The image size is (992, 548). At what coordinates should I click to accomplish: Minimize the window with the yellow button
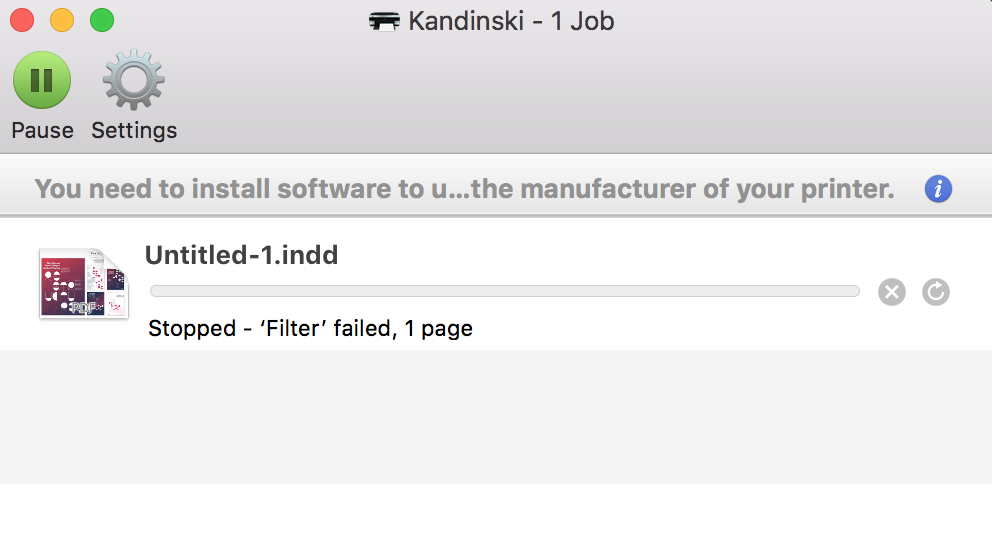tap(62, 20)
